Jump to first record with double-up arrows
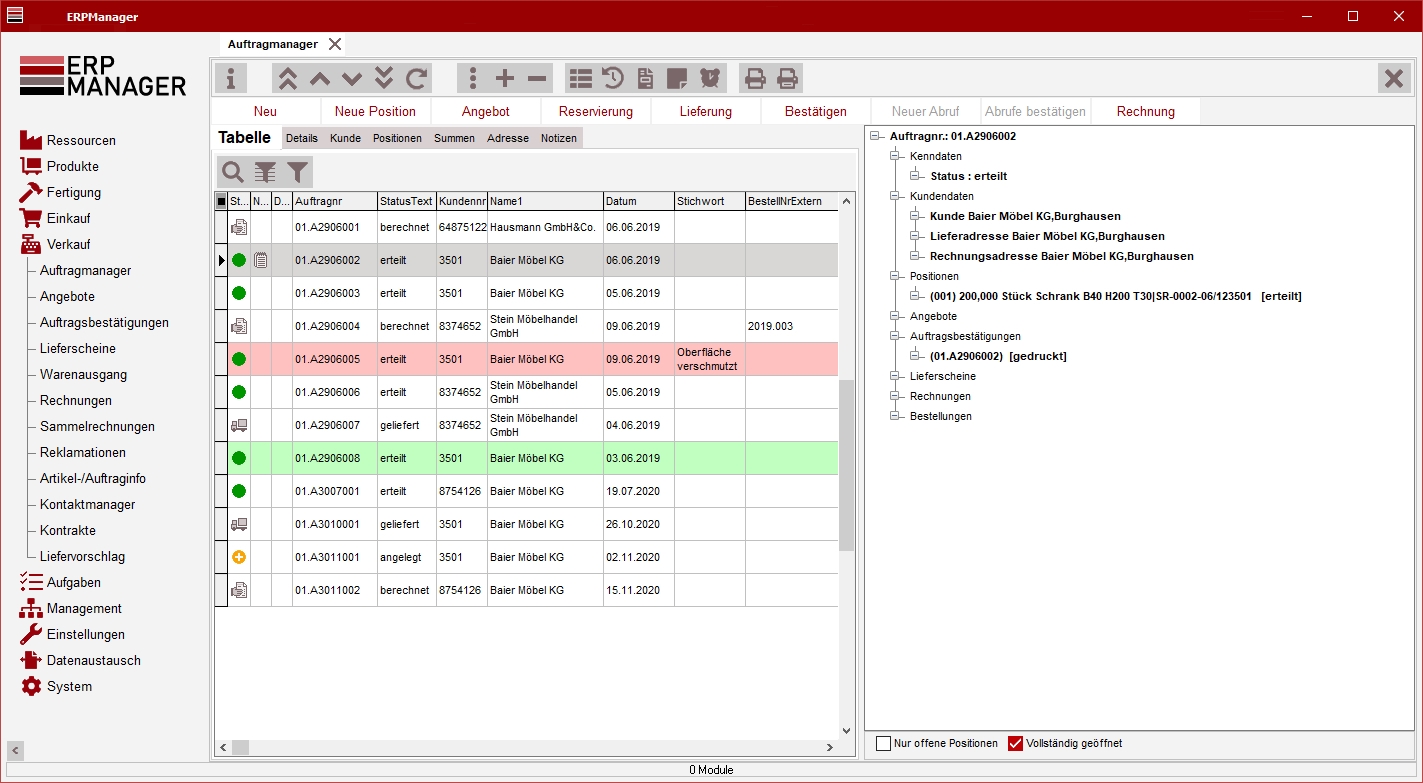 tap(288, 78)
